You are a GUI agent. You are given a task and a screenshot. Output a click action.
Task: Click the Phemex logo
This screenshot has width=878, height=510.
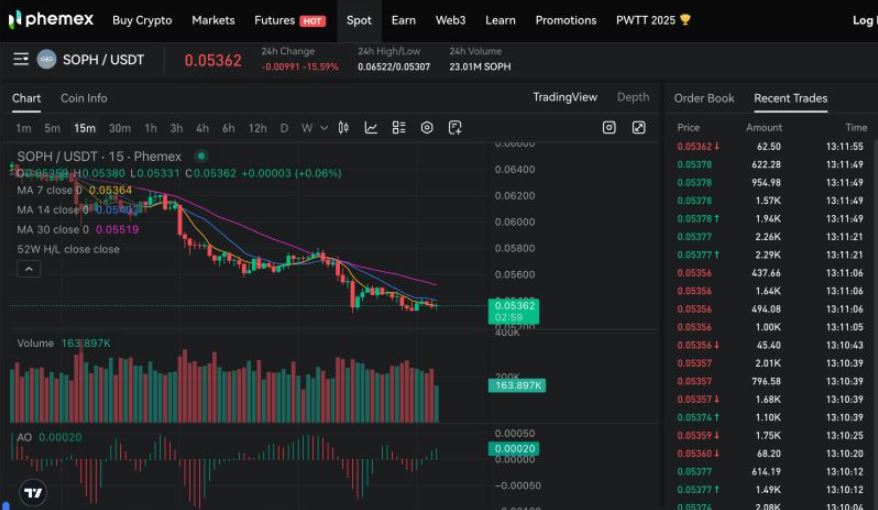(x=51, y=20)
